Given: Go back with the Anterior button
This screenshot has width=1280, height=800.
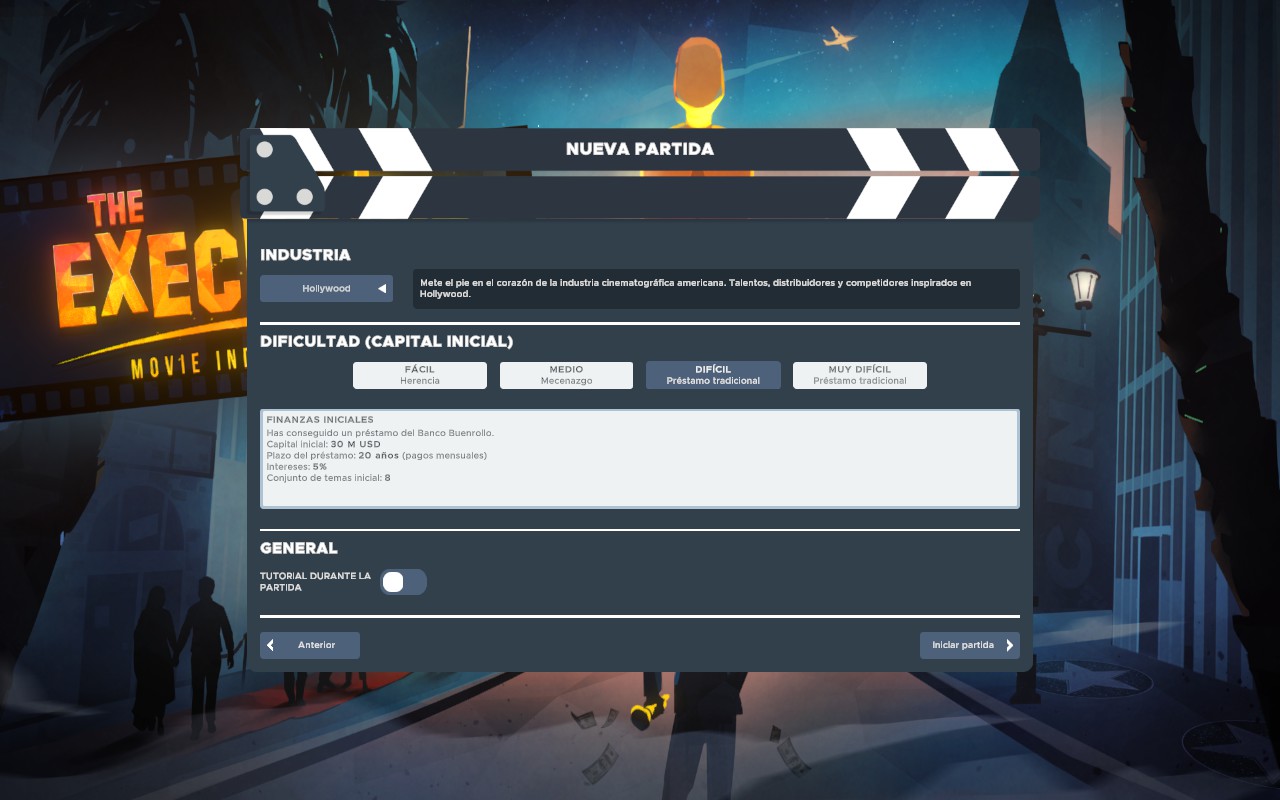Looking at the screenshot, I should coord(310,645).
